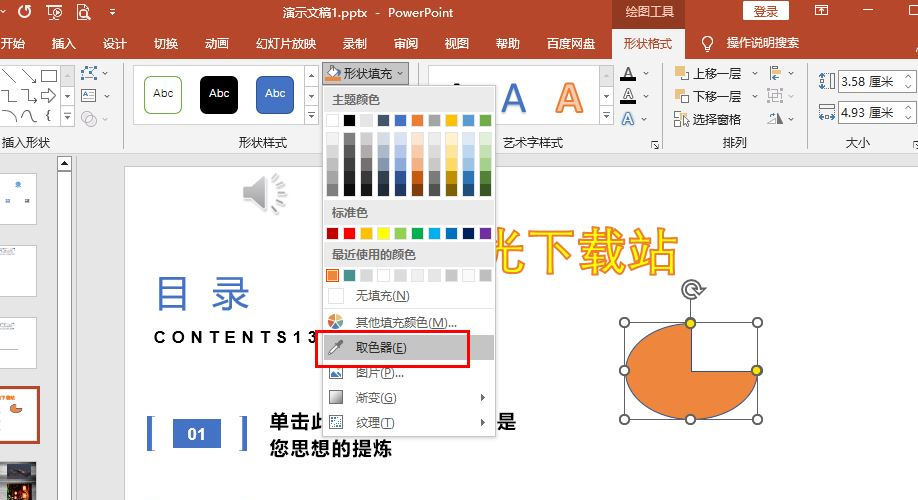Image resolution: width=918 pixels, height=500 pixels.
Task: Click the print preview icon in quick access
Action: tap(84, 12)
